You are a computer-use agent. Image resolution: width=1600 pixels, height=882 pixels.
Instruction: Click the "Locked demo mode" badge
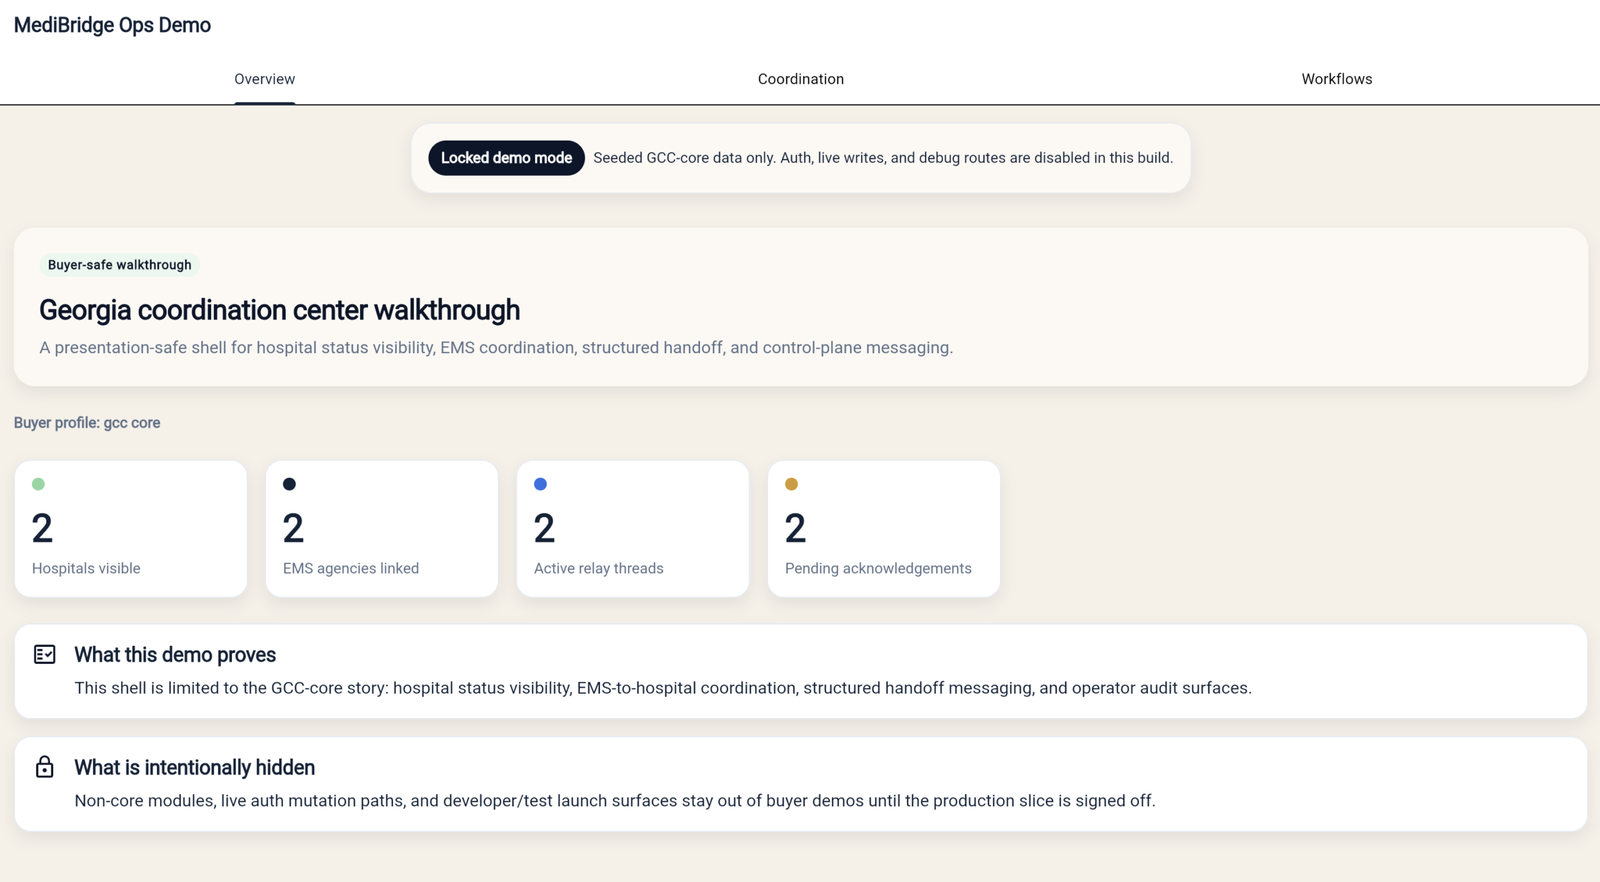click(x=506, y=158)
